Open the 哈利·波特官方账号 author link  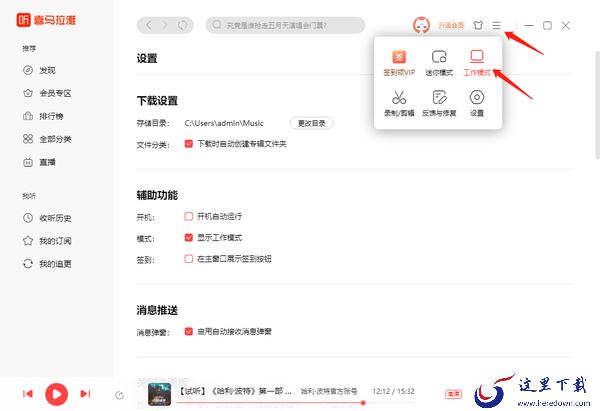point(329,391)
